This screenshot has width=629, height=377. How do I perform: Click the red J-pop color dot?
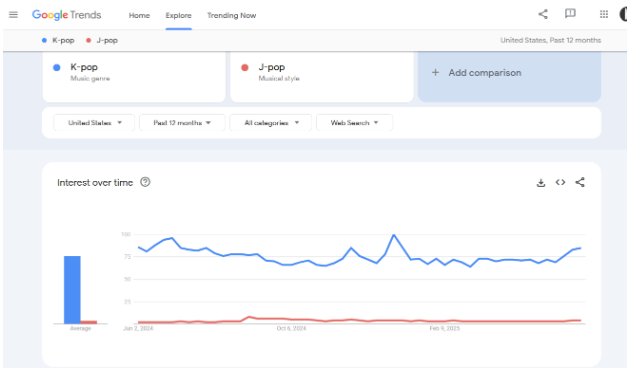click(245, 68)
